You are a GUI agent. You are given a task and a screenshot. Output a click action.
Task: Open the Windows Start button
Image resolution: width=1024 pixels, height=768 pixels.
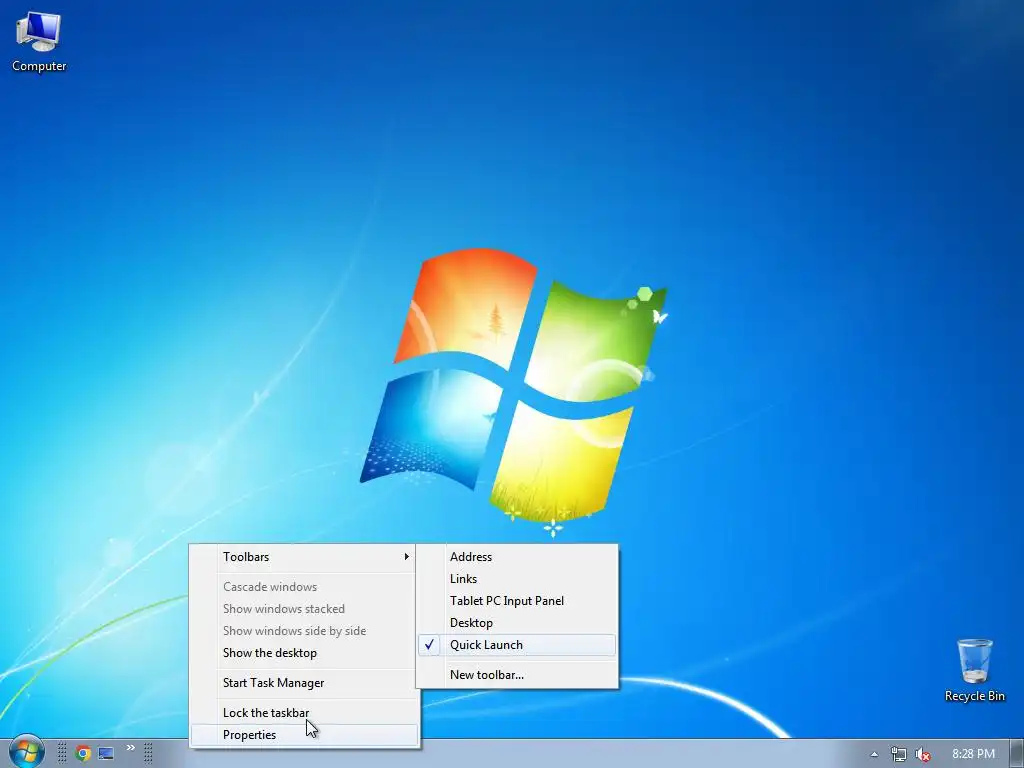(x=26, y=752)
